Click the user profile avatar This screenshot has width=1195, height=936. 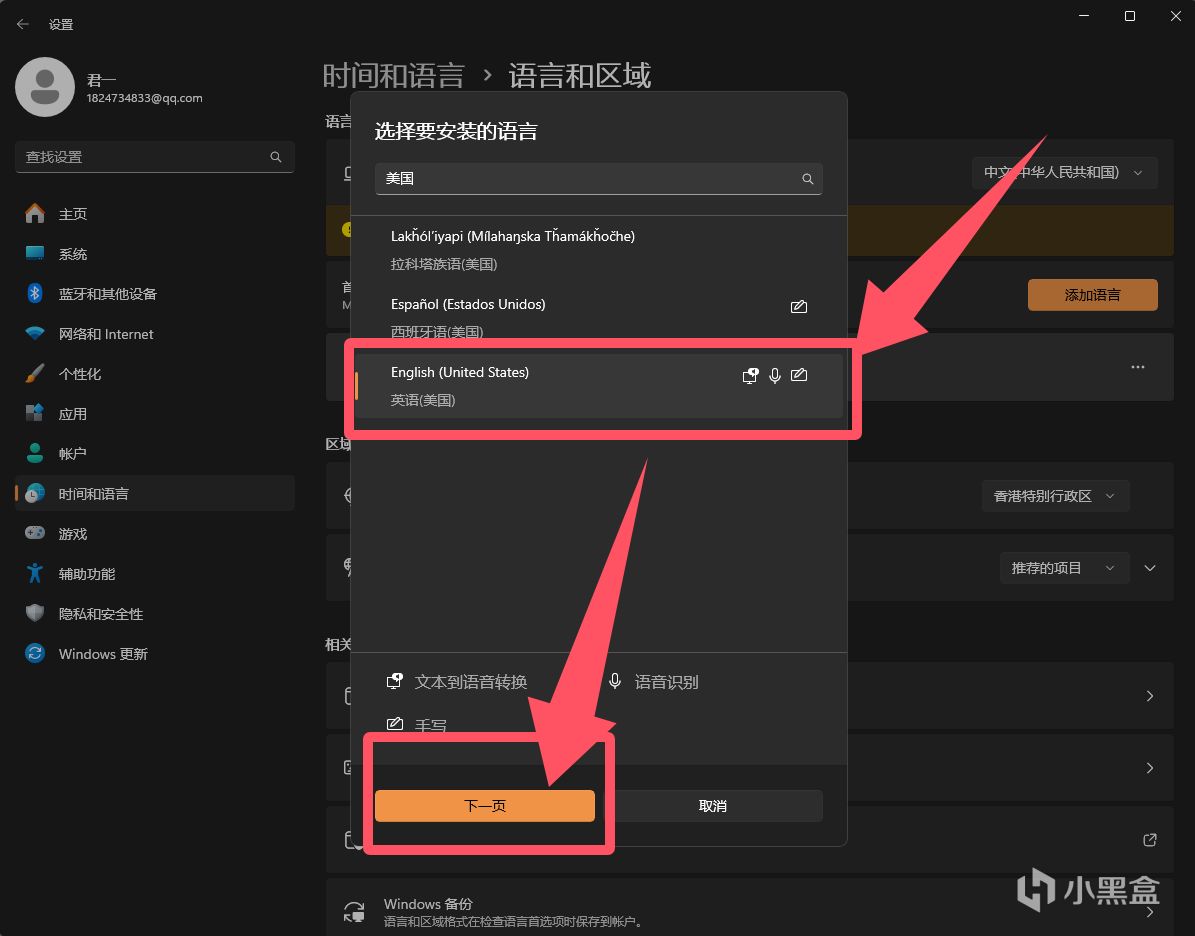pyautogui.click(x=44, y=88)
